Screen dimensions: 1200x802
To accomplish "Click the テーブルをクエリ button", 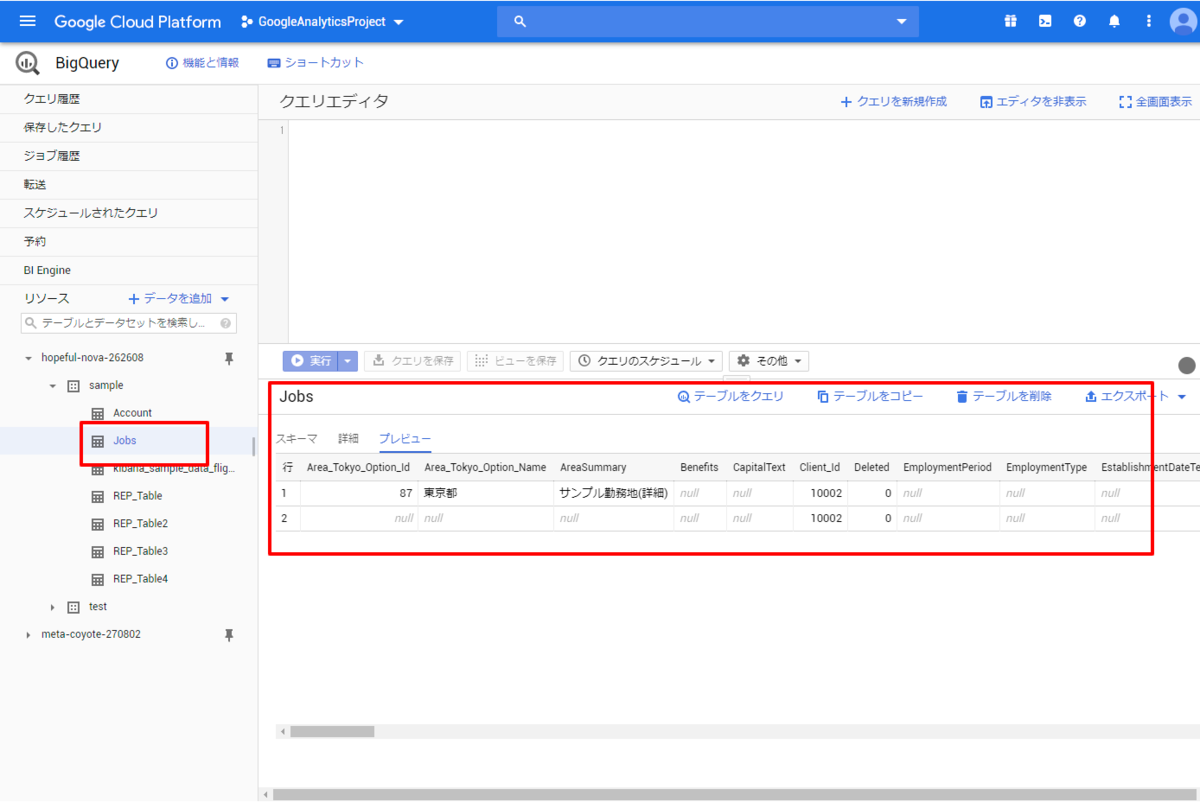I will click(x=731, y=396).
